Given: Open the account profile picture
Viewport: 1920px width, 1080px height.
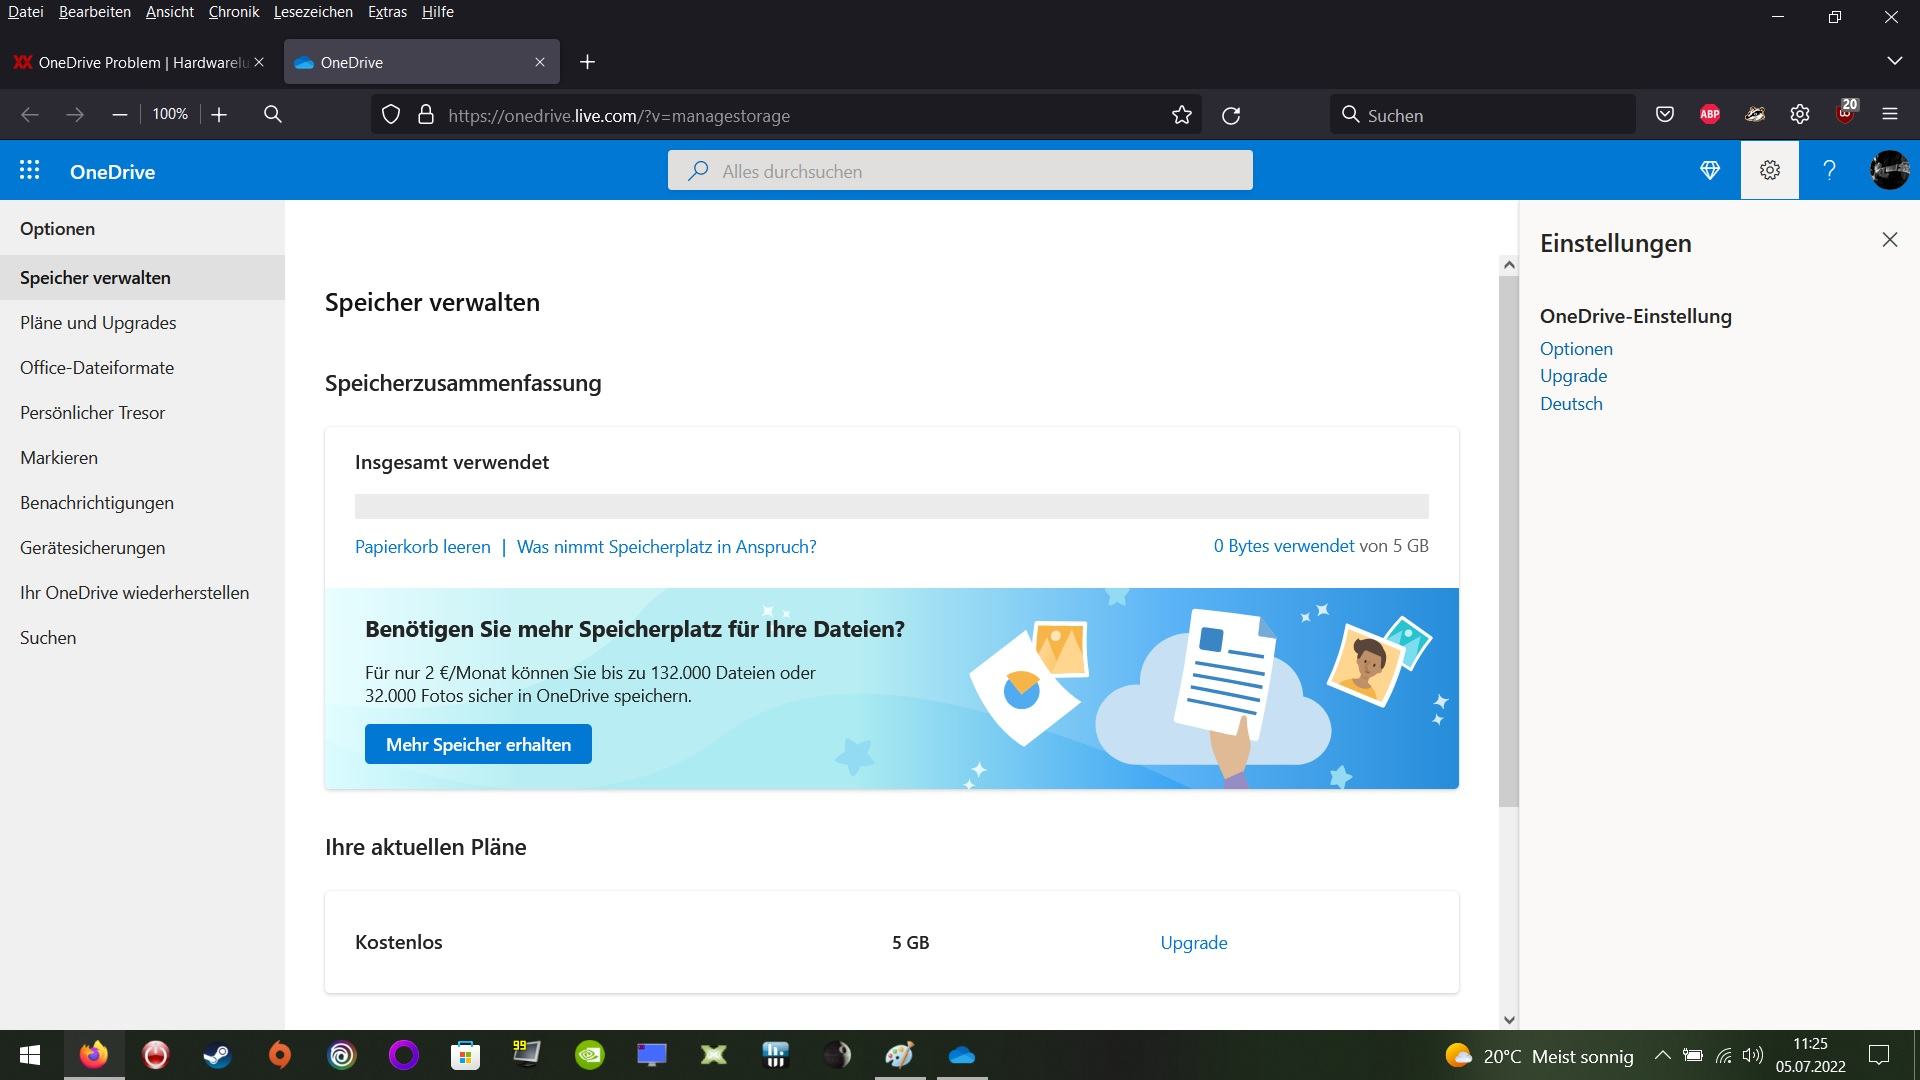Looking at the screenshot, I should tap(1889, 171).
